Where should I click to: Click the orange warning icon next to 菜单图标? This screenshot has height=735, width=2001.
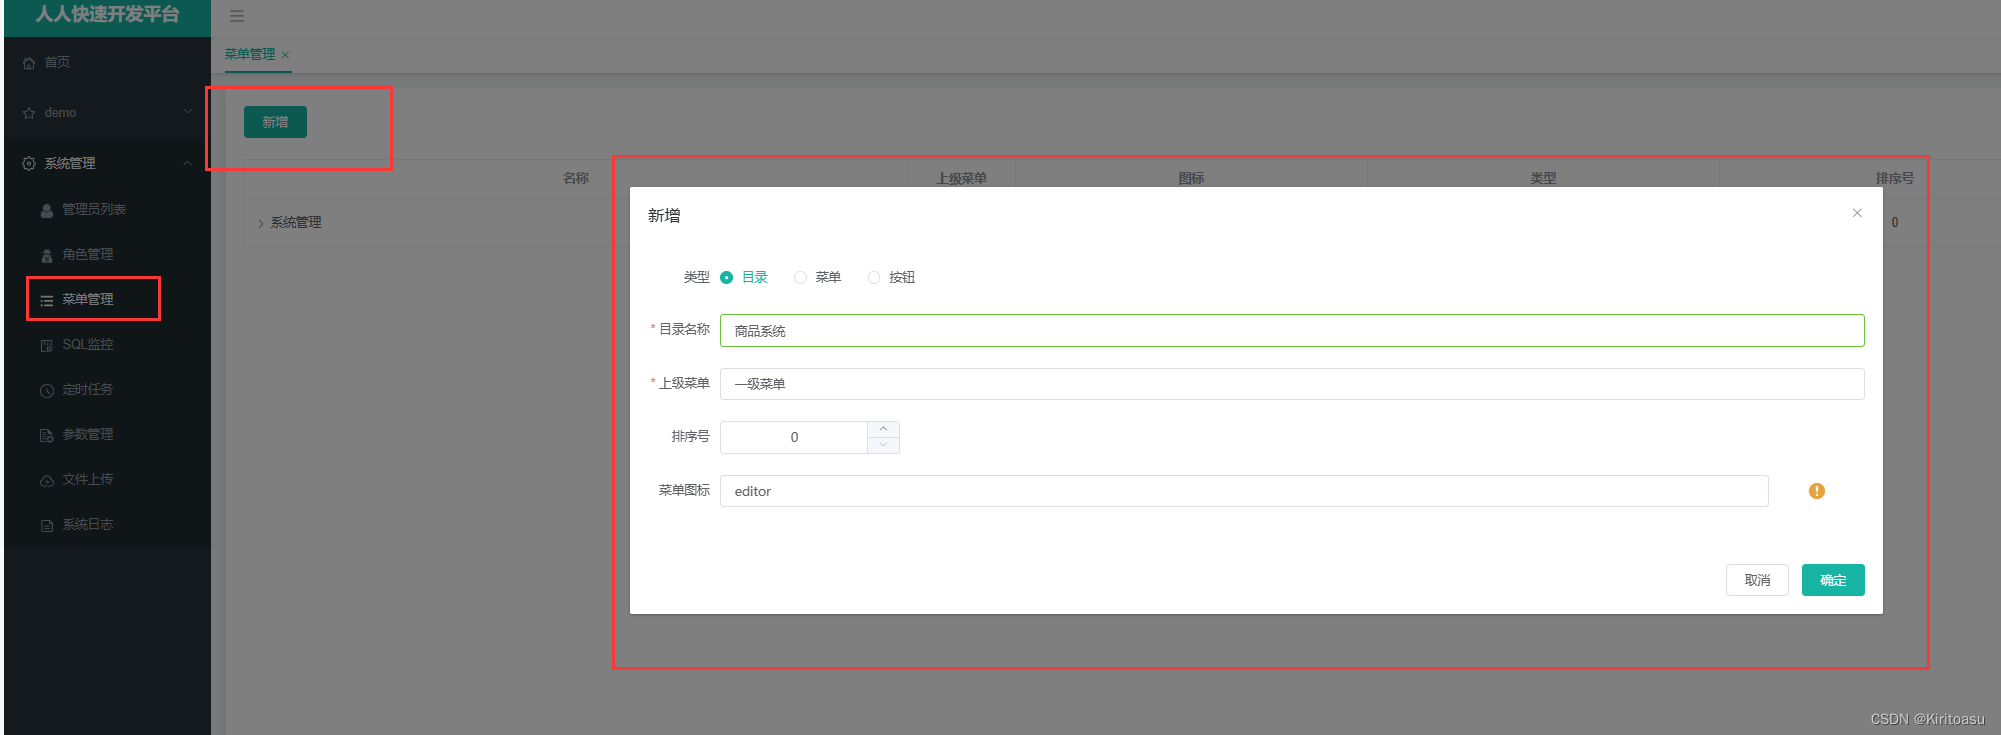click(x=1817, y=491)
